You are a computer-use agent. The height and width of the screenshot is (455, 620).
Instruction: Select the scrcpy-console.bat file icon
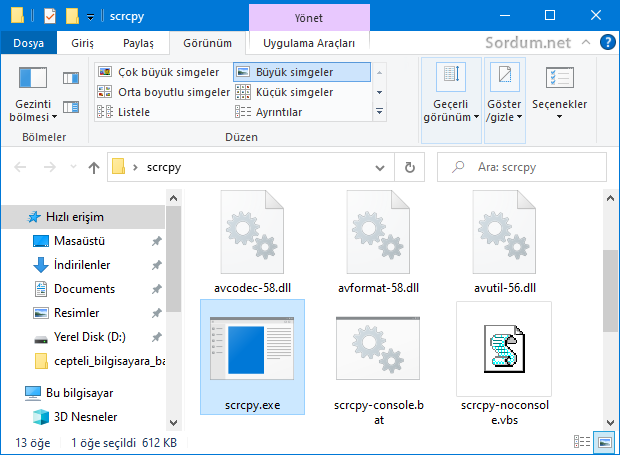pyautogui.click(x=378, y=348)
